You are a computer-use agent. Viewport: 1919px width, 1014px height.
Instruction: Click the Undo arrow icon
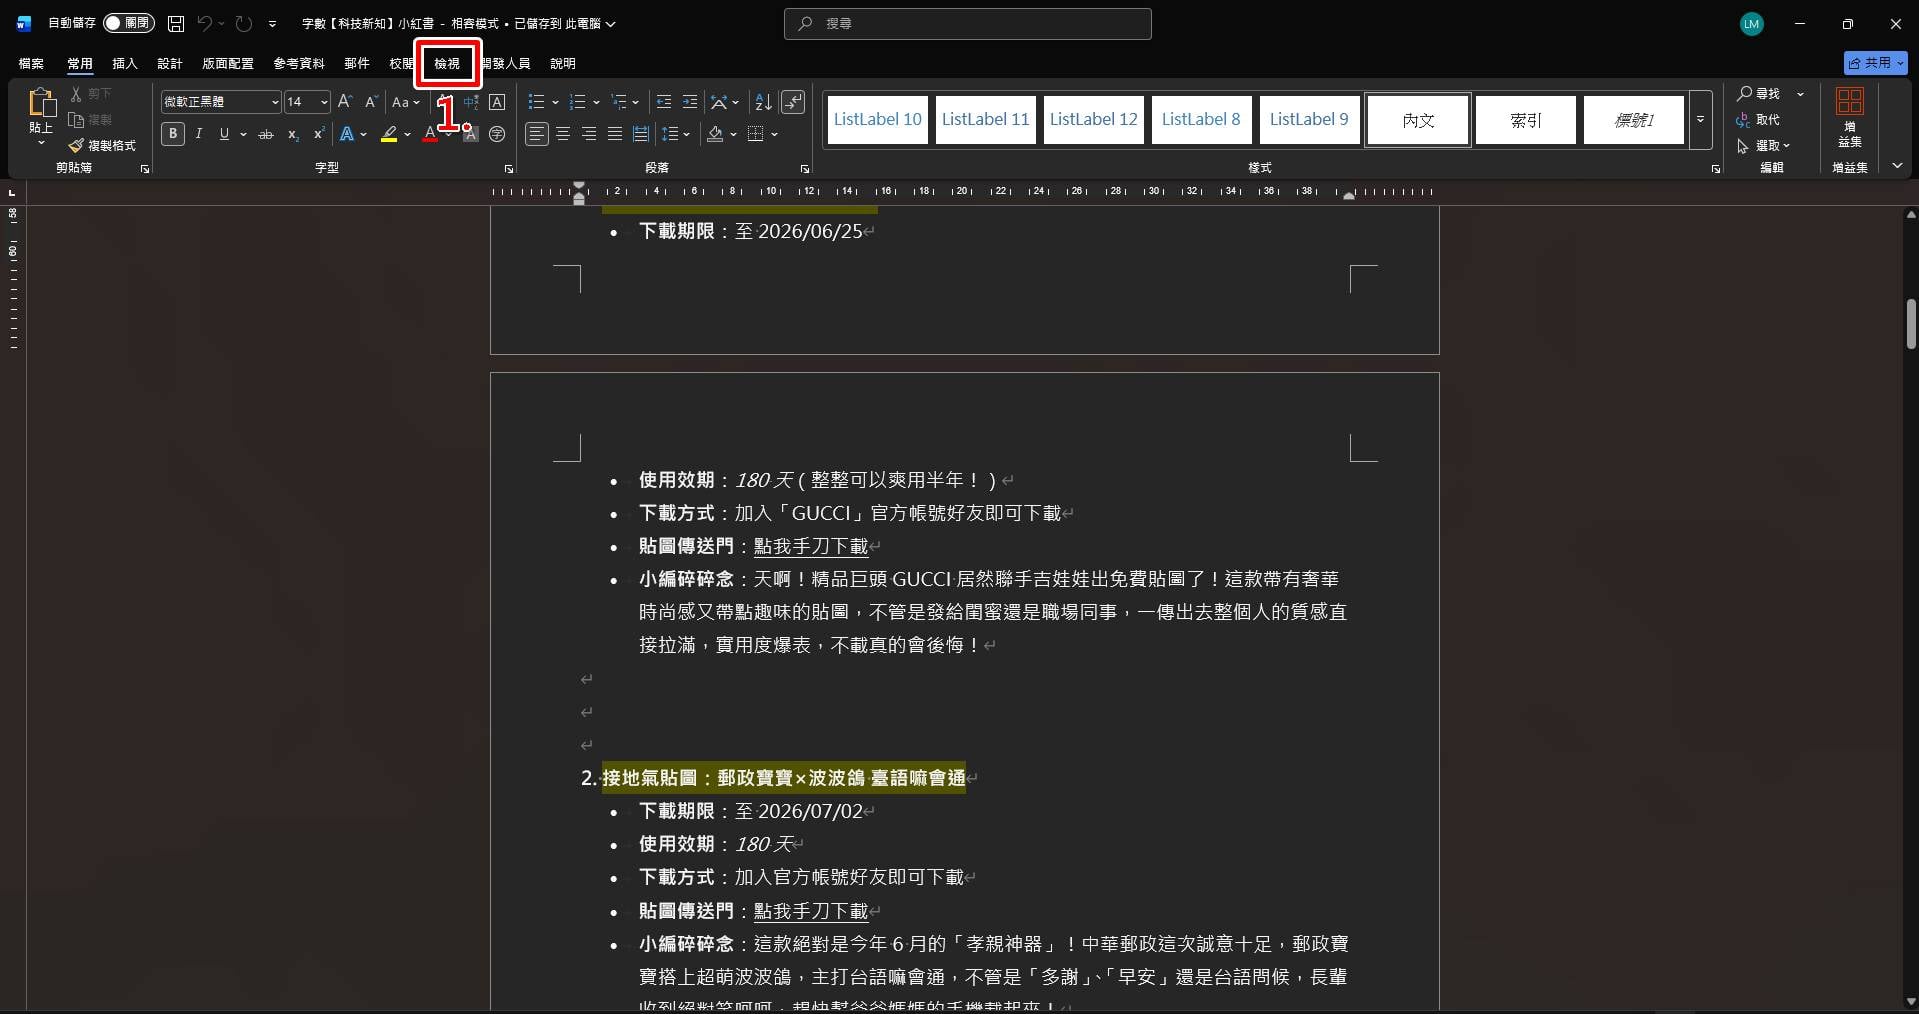[204, 23]
